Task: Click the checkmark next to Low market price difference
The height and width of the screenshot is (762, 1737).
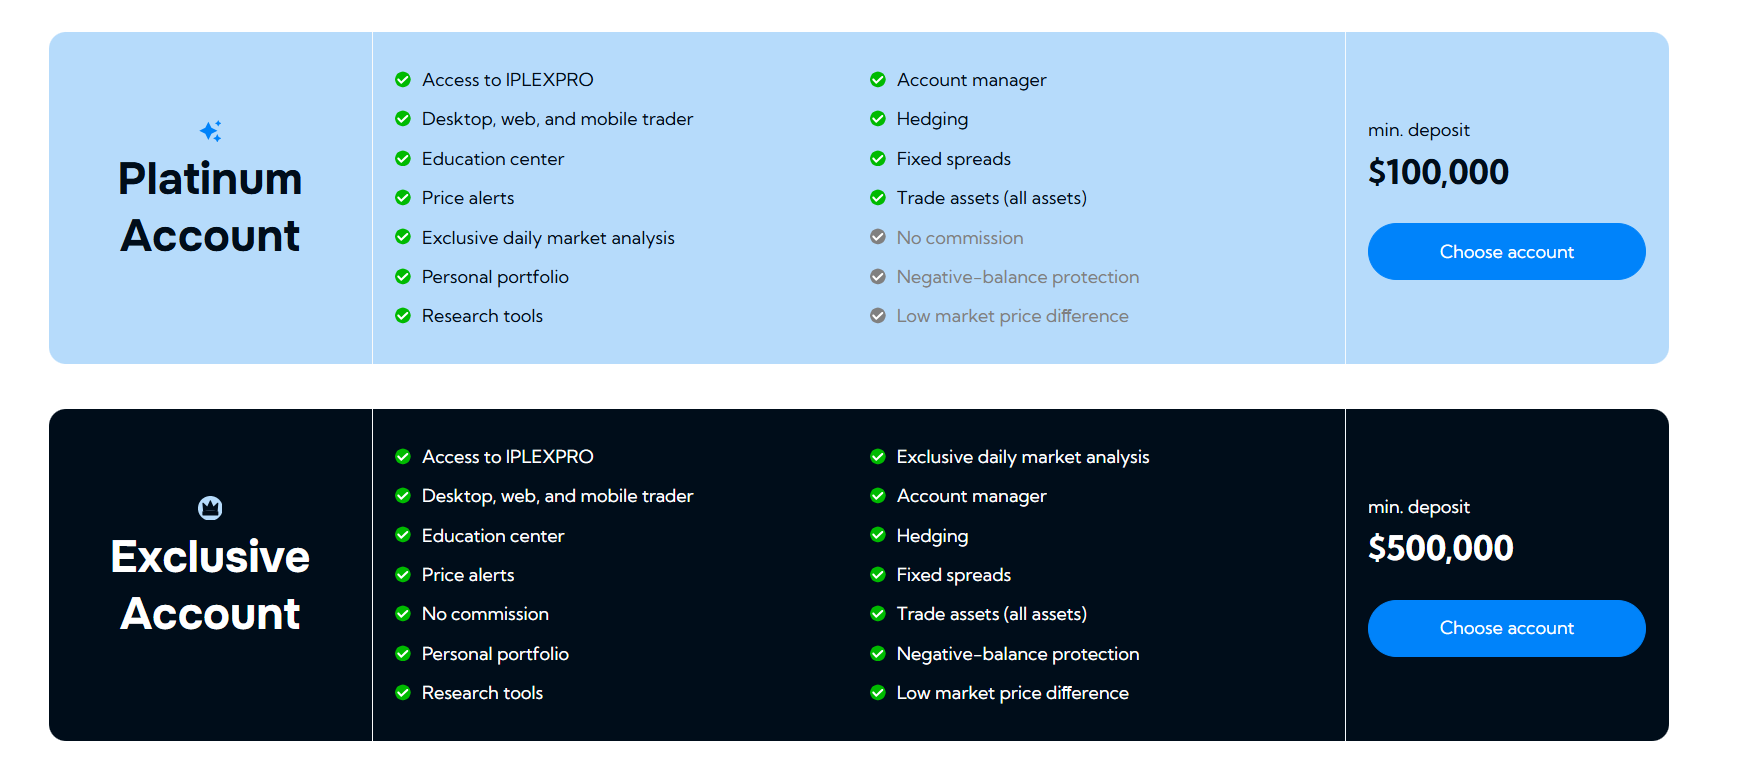Action: pos(877,692)
